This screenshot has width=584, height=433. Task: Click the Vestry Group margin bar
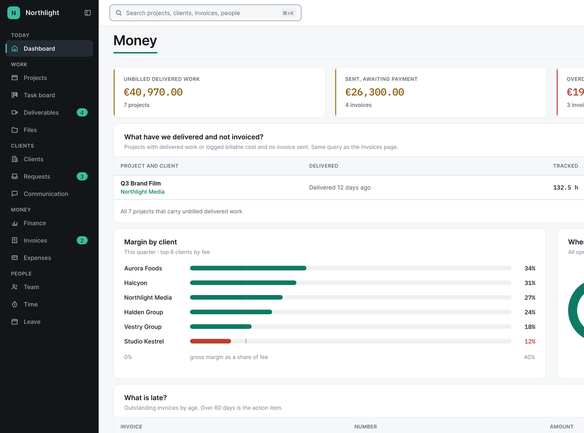click(x=221, y=327)
